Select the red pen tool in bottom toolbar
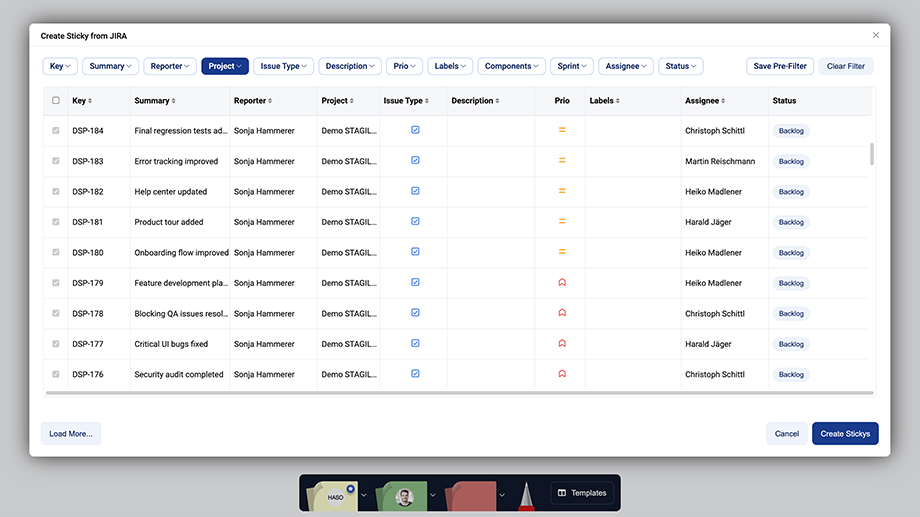Viewport: 920px width, 517px height. 524,494
